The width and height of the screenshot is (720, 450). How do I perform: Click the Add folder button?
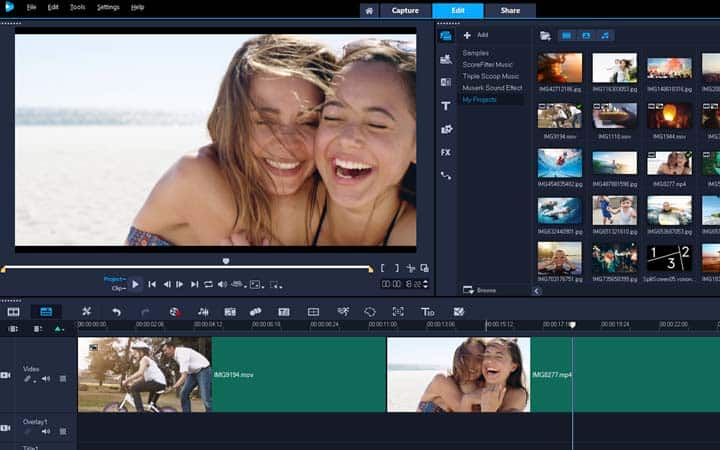coord(474,35)
